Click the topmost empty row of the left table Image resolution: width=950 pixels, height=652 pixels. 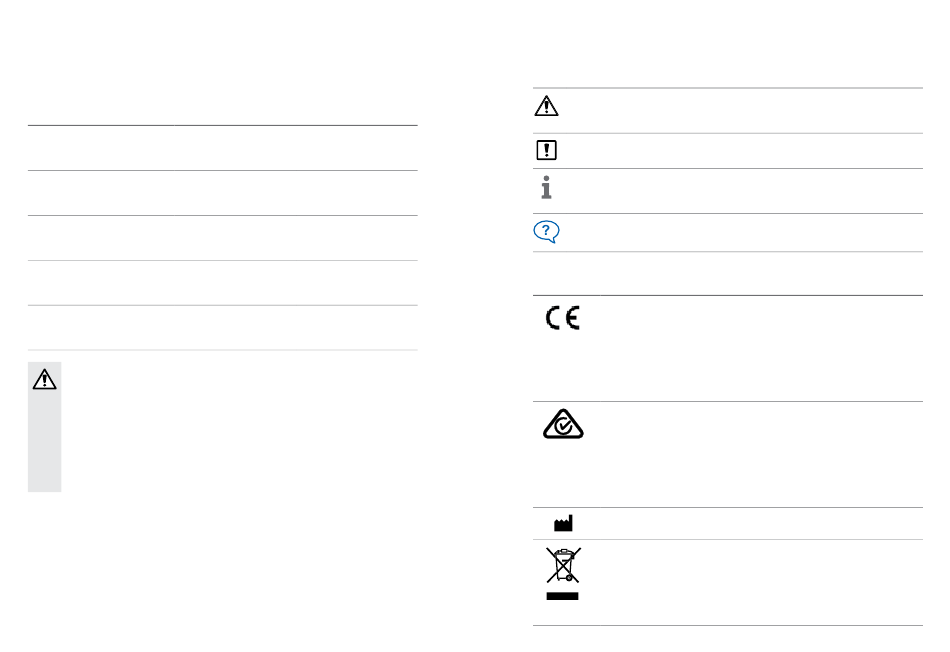pyautogui.click(x=222, y=148)
